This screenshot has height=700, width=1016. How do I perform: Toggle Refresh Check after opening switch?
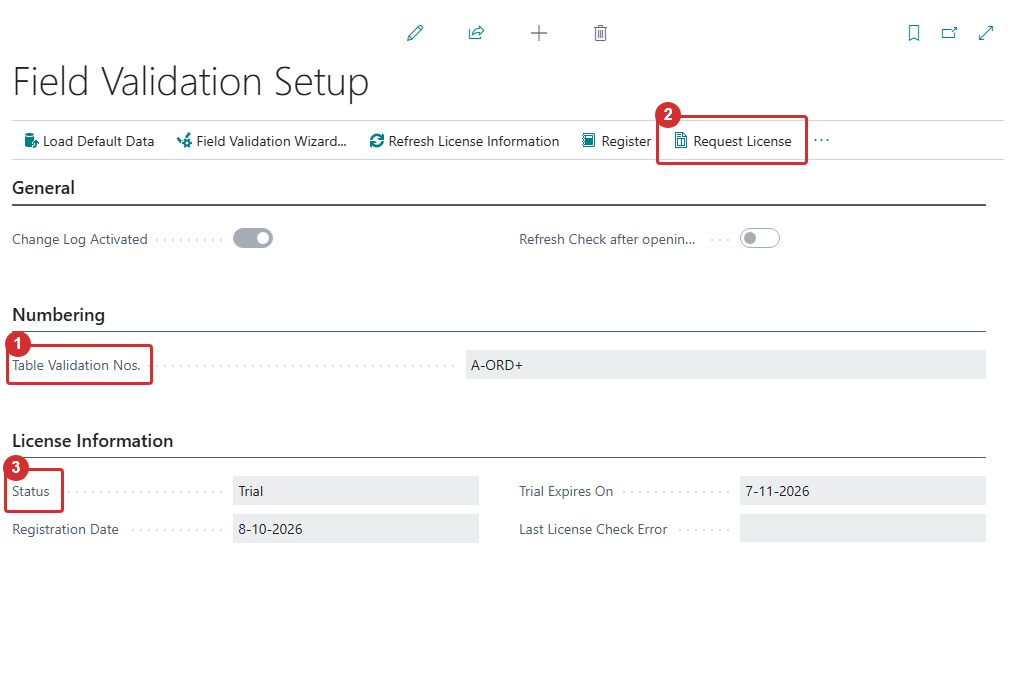coord(759,239)
